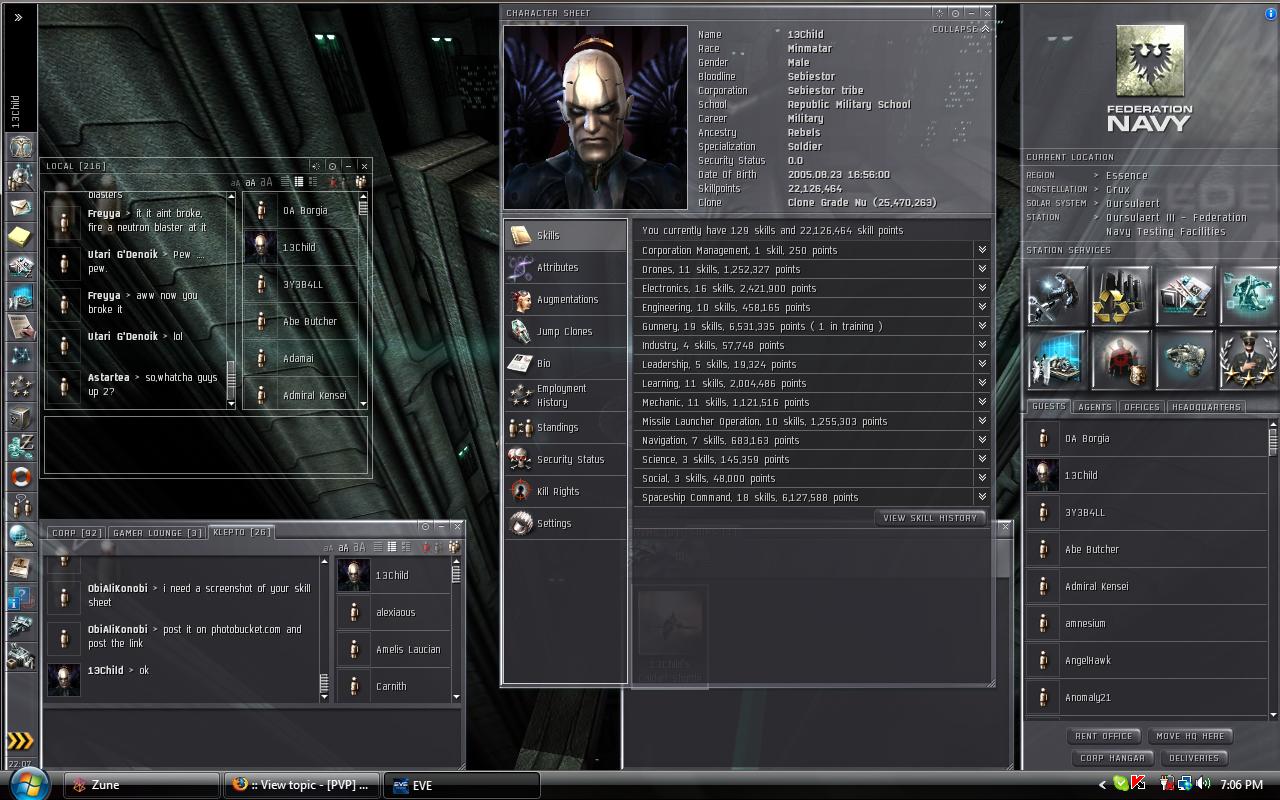Open the laboratory station service icon

coord(1057,359)
